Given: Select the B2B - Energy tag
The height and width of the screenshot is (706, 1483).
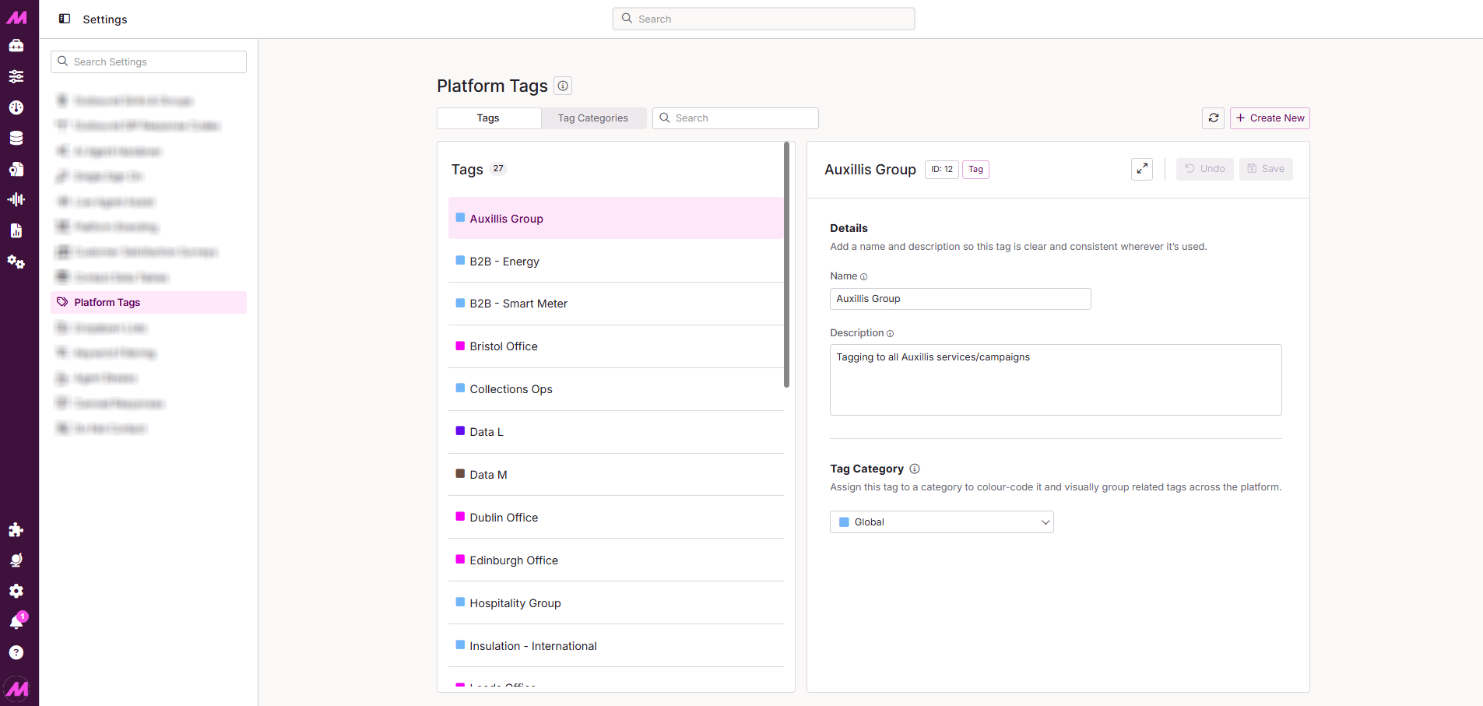Looking at the screenshot, I should 616,261.
